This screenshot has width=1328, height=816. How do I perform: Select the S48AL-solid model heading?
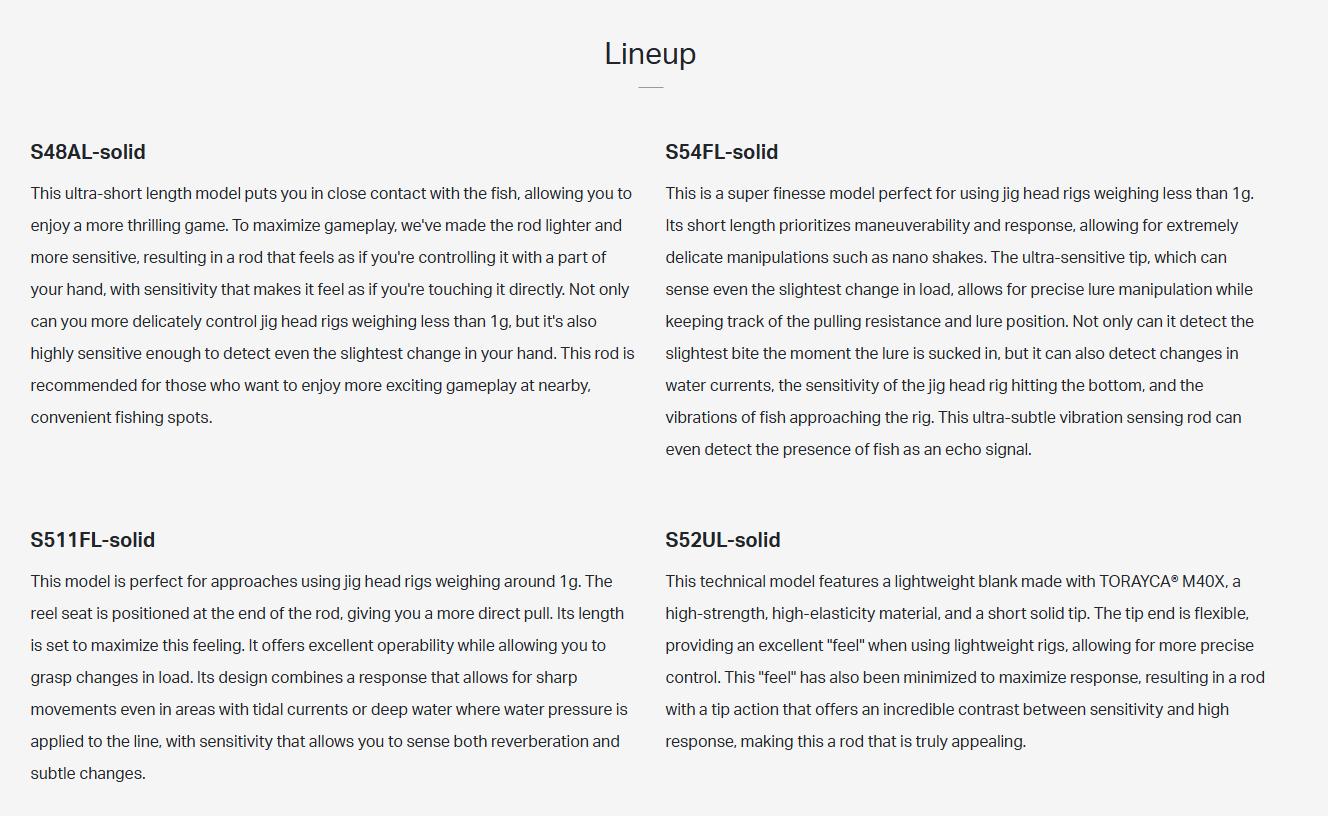(88, 152)
